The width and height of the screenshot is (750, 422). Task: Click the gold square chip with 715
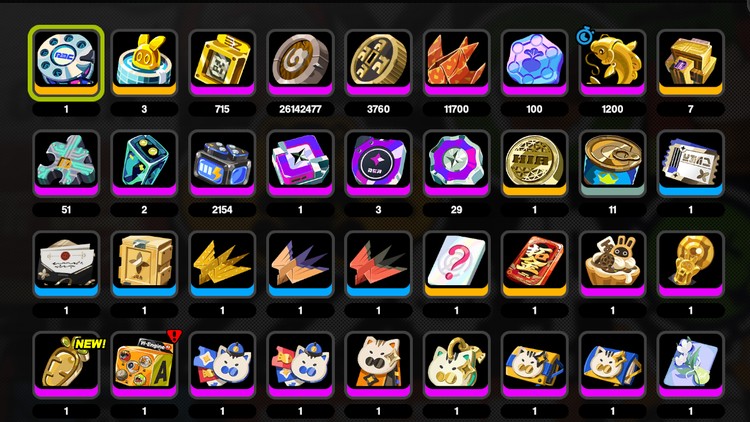click(222, 63)
